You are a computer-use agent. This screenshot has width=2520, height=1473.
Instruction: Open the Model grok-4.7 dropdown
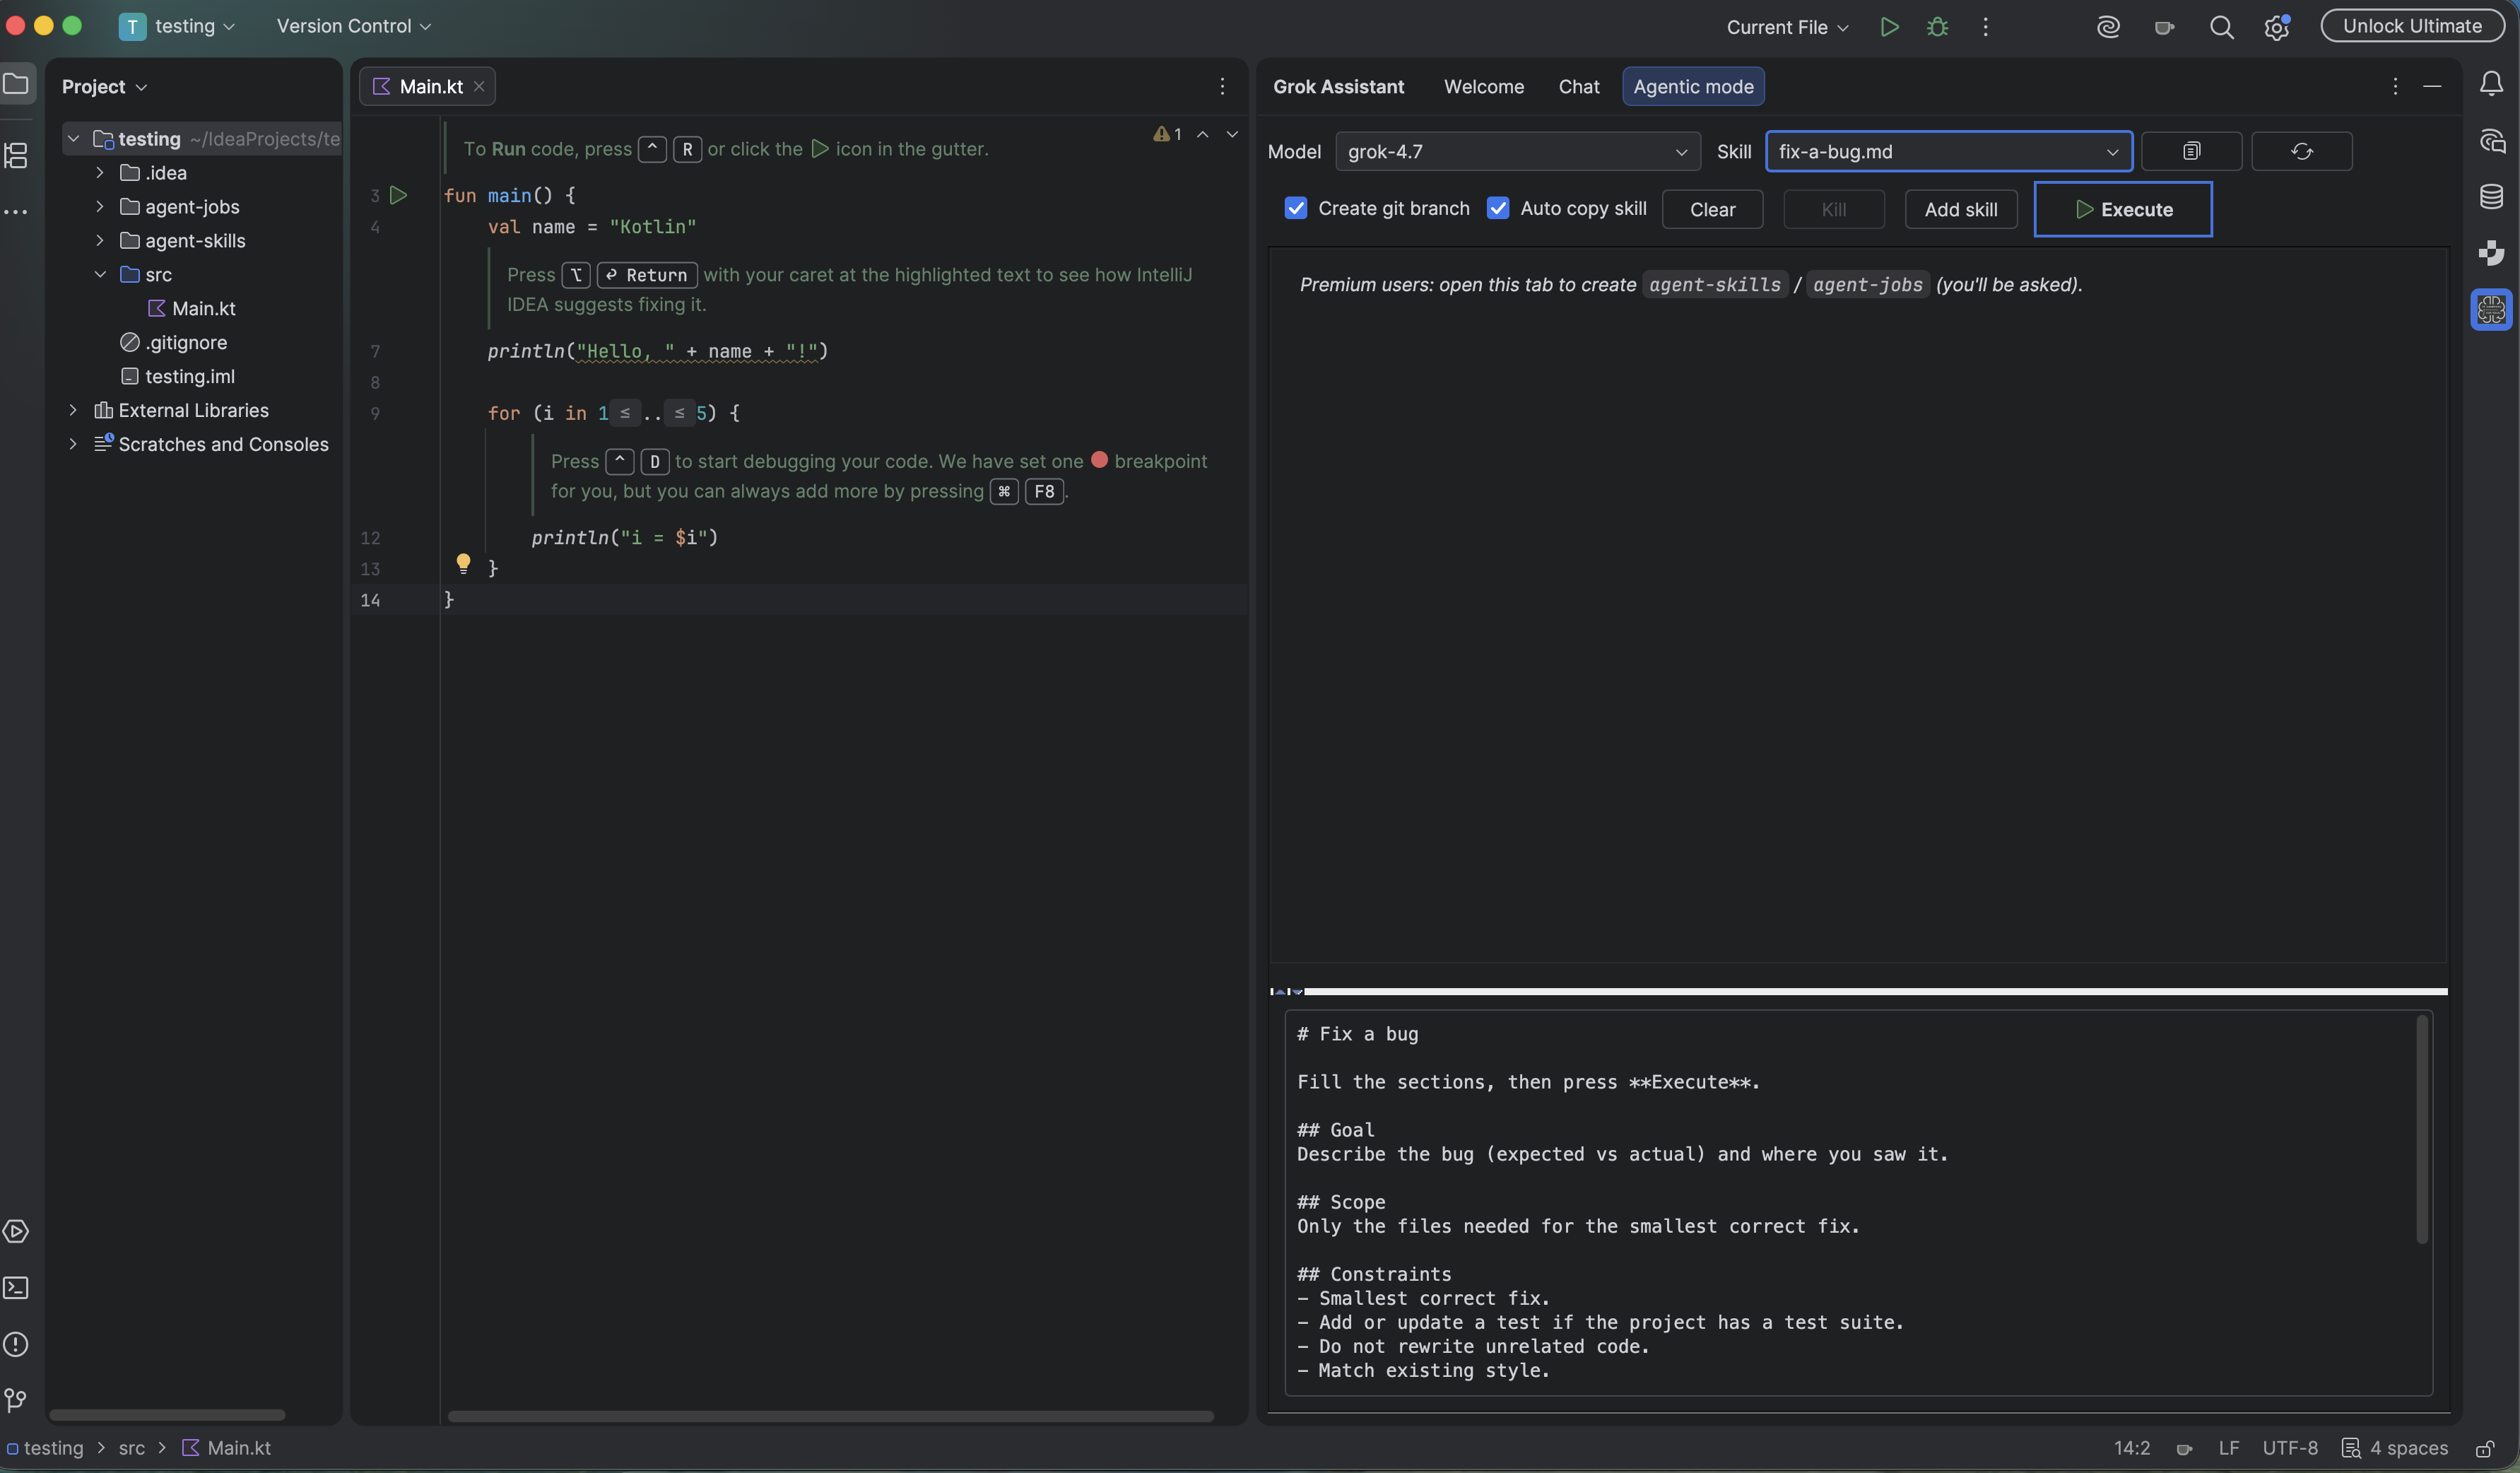click(x=1518, y=151)
